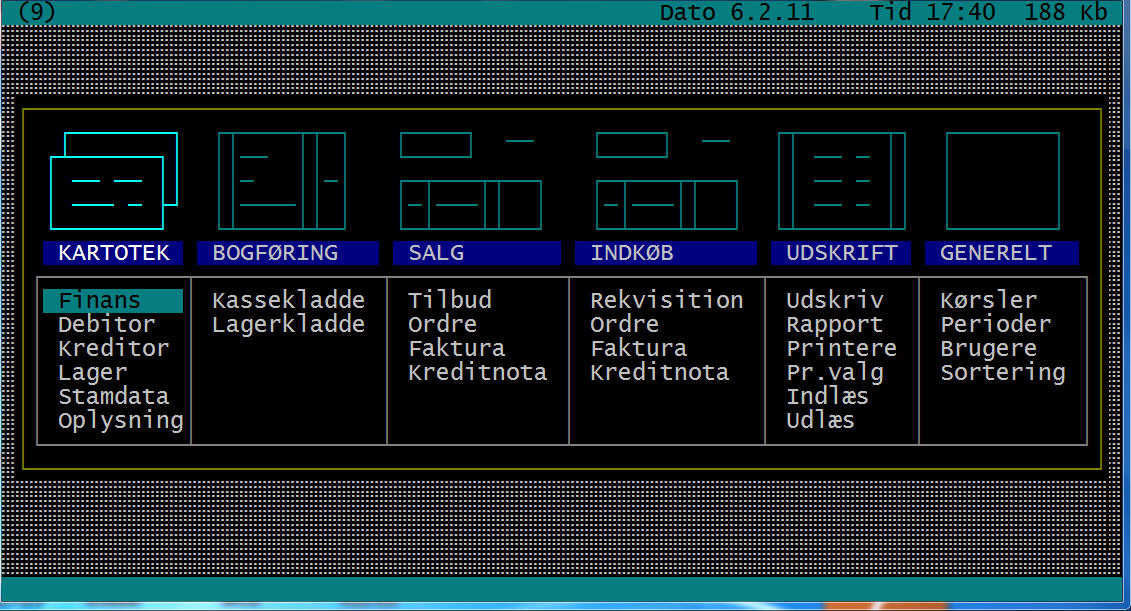This screenshot has width=1131, height=611.
Task: Click the Udskrift report icon
Action: (841, 181)
